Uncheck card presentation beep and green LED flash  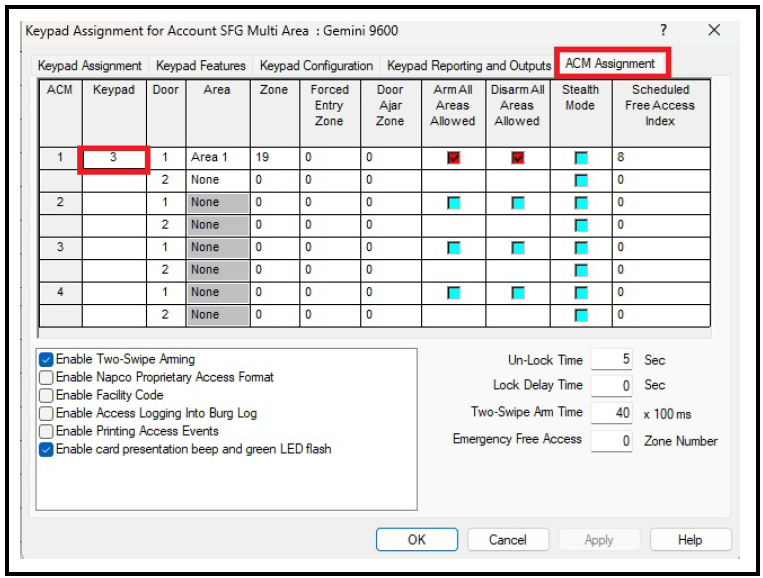tap(46, 450)
